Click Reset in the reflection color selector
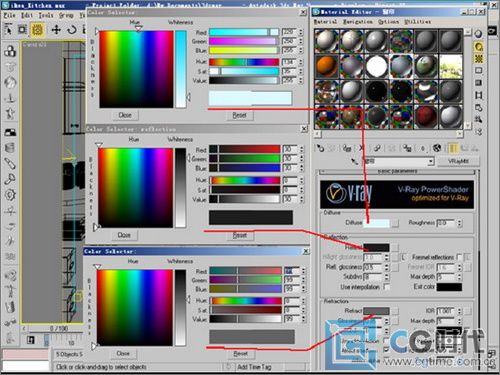 239,235
